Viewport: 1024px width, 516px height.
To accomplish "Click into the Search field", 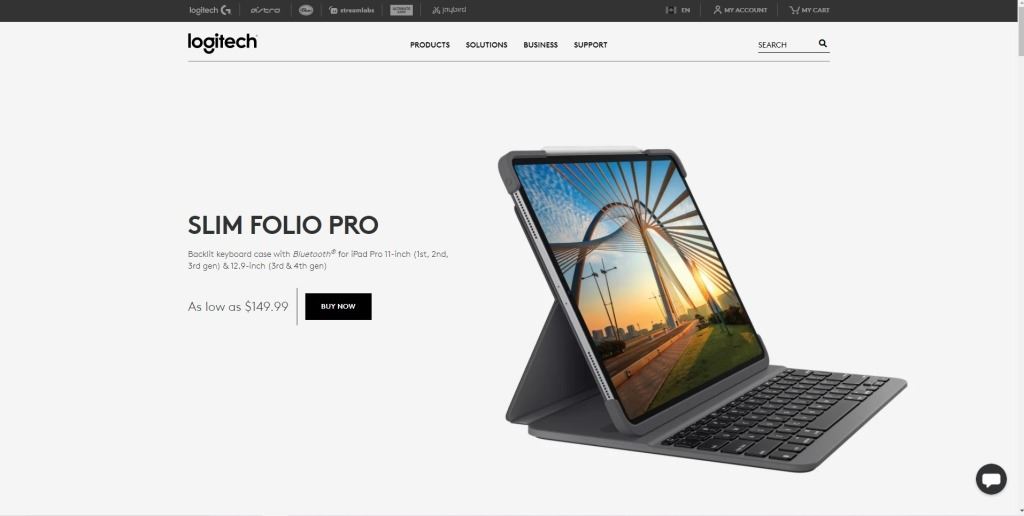I will (786, 45).
